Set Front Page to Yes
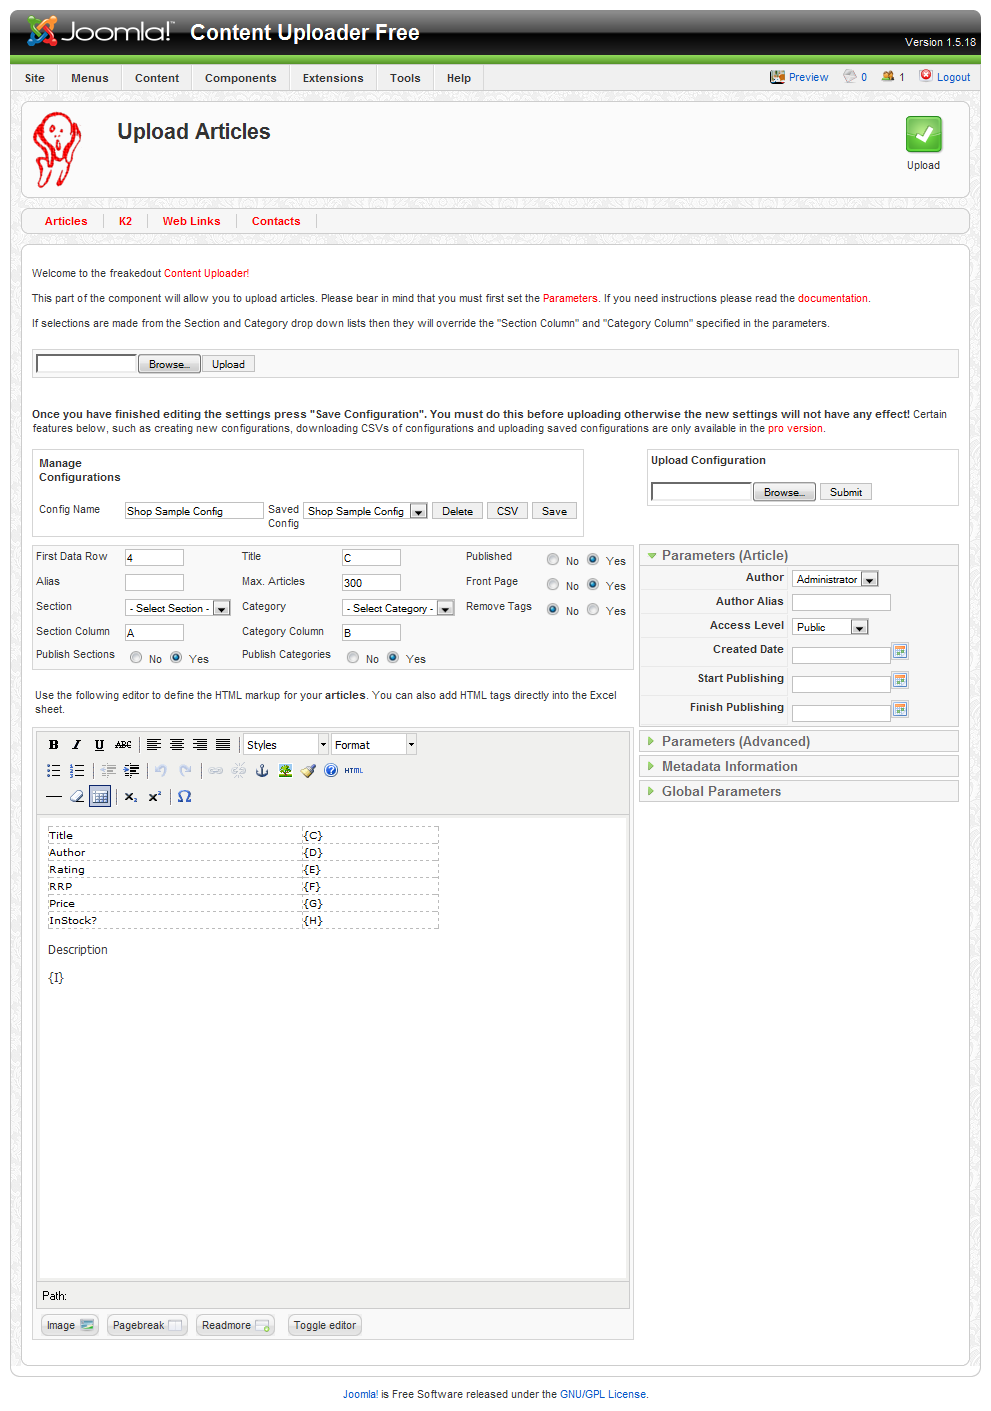The width and height of the screenshot is (991, 1411). (593, 585)
